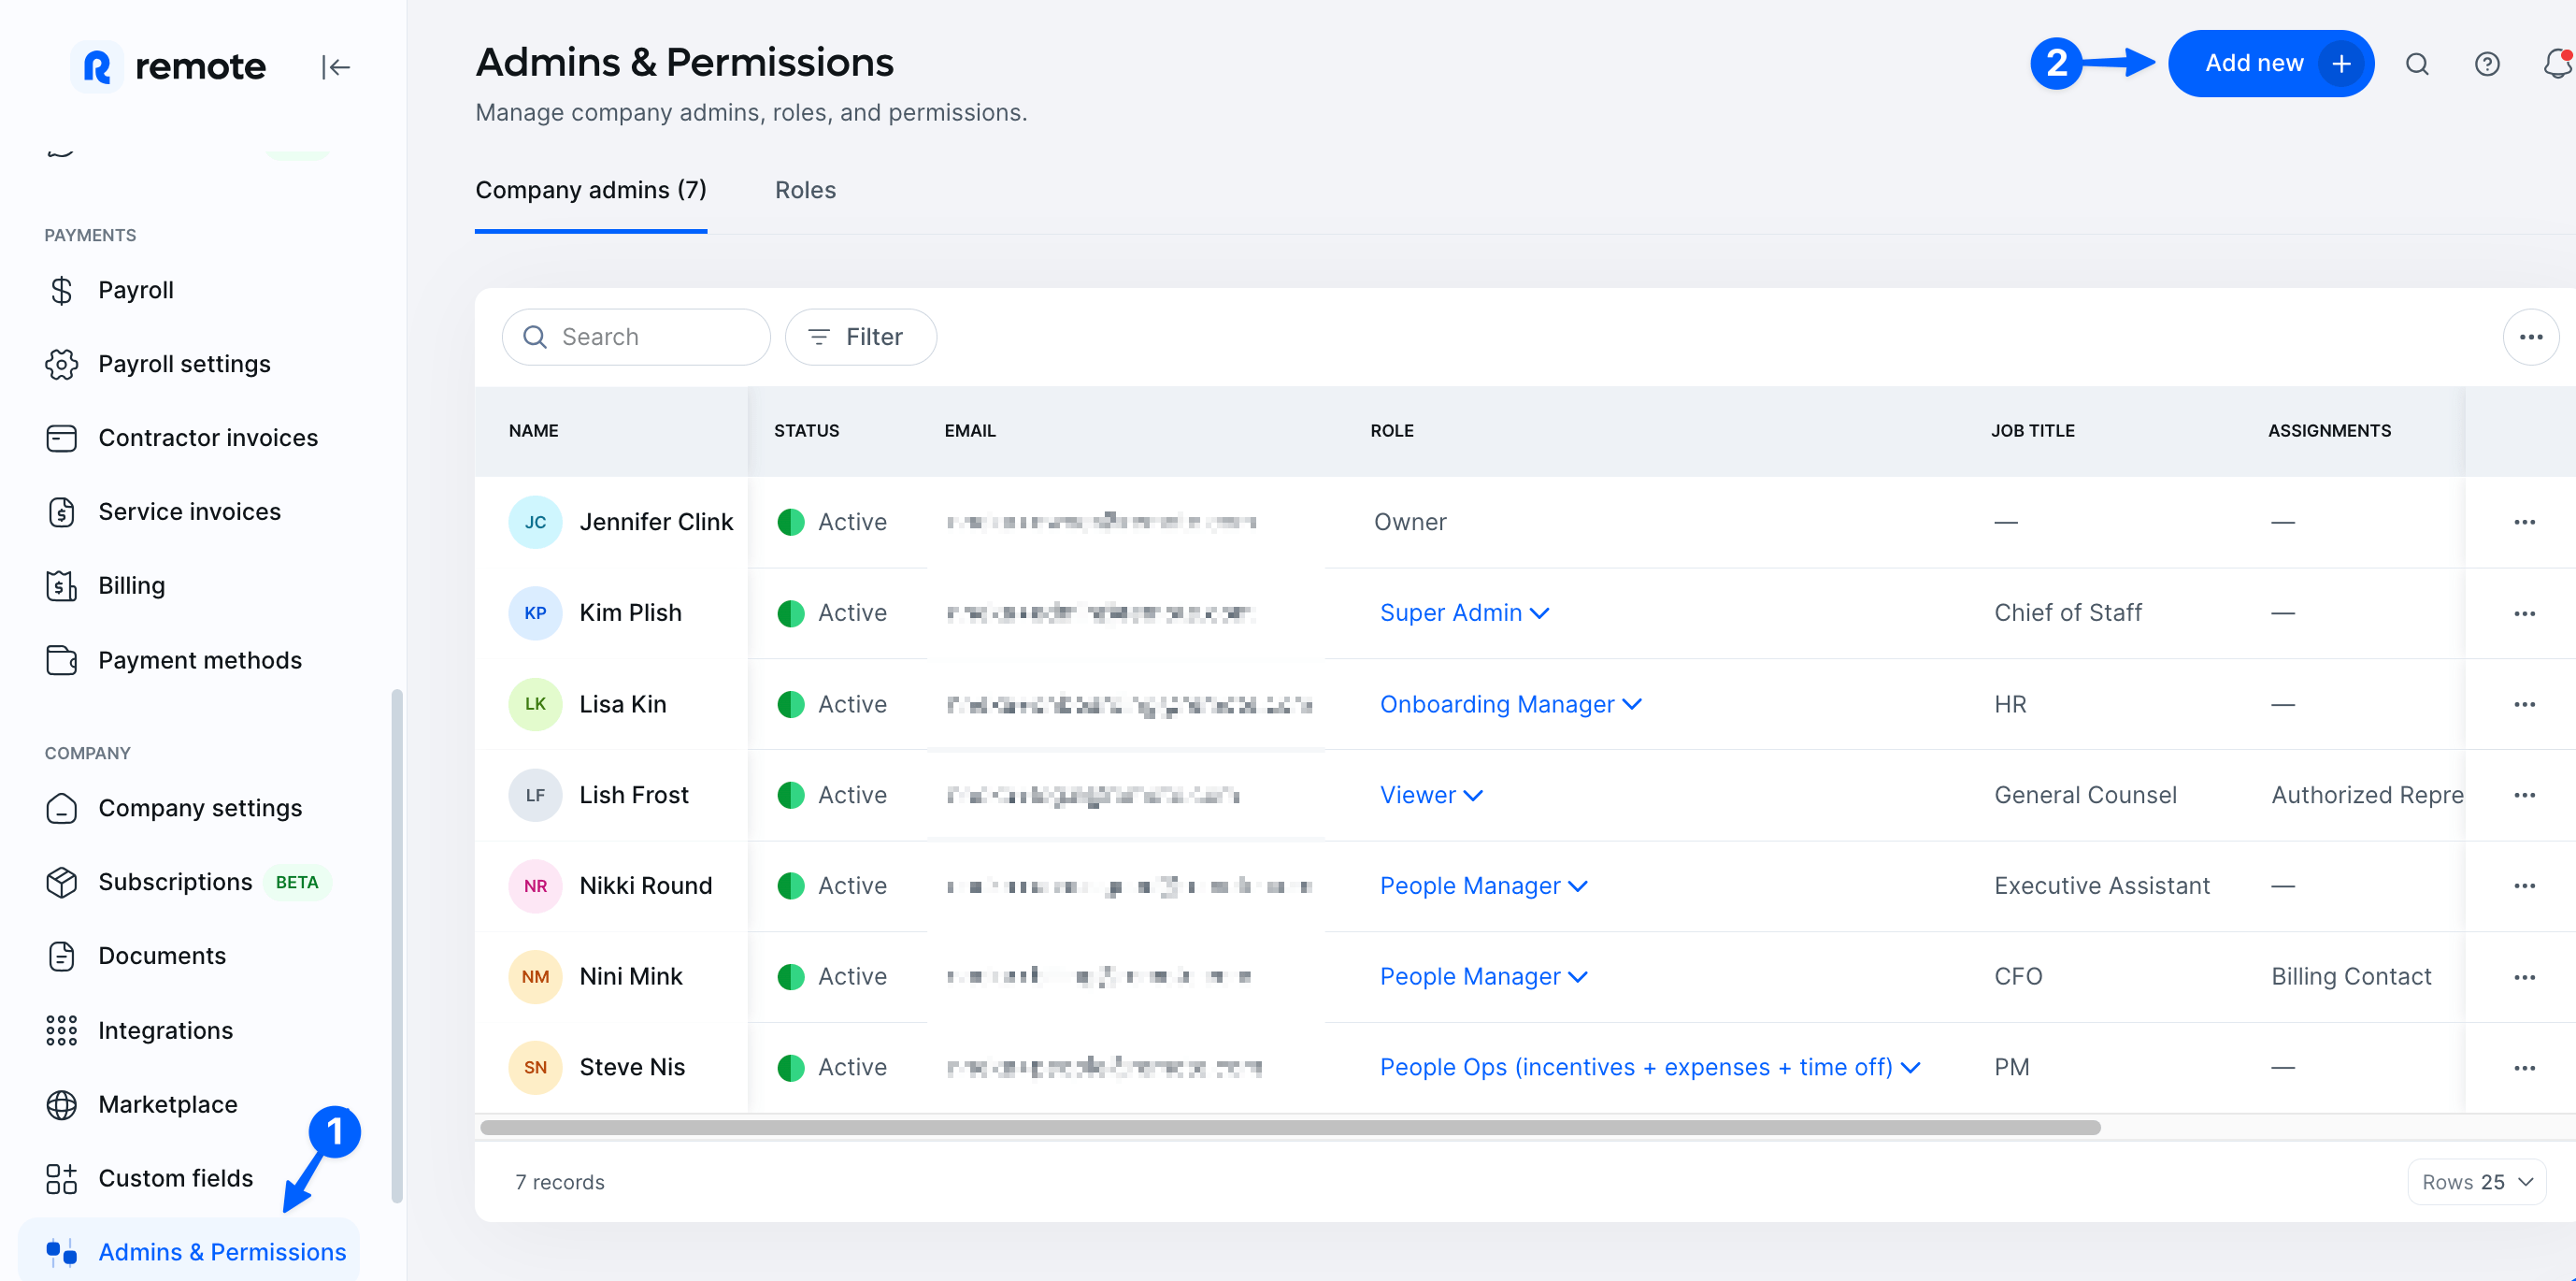2576x1281 pixels.
Task: Expand Kim Plish's Super Admin role dropdown
Action: (1463, 613)
